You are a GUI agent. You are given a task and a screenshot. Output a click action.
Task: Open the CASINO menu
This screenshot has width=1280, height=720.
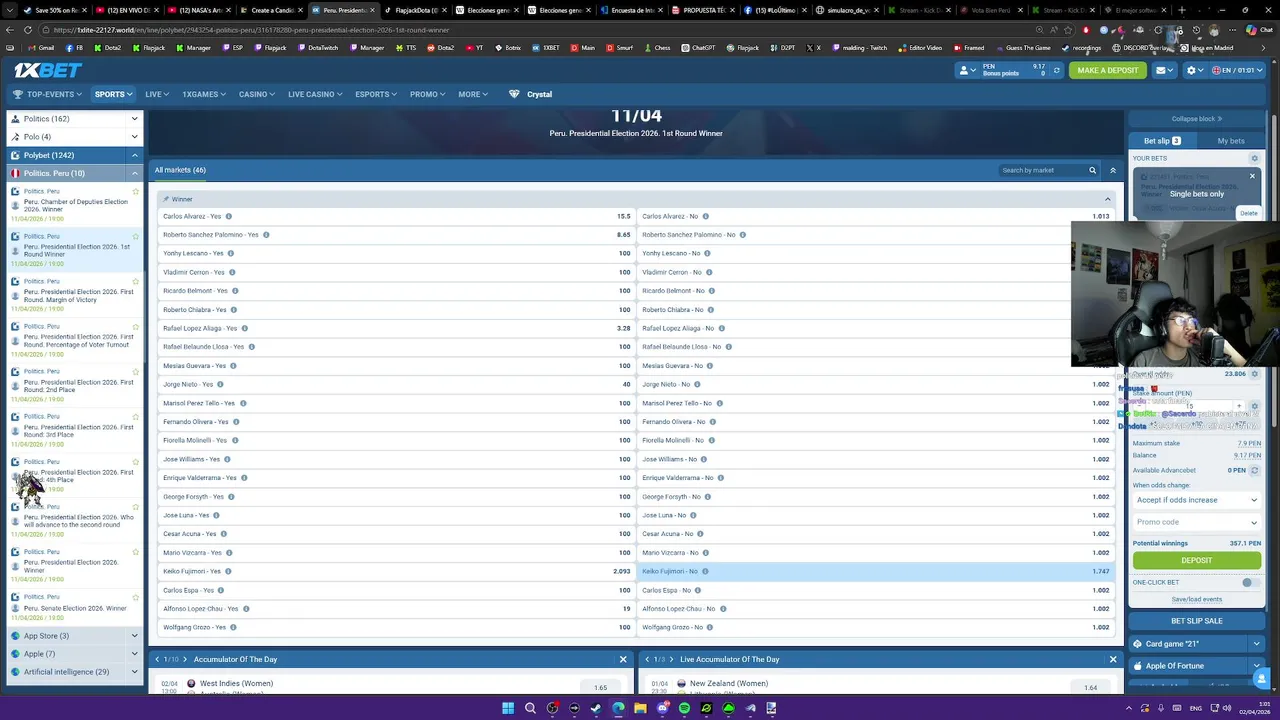point(257,94)
